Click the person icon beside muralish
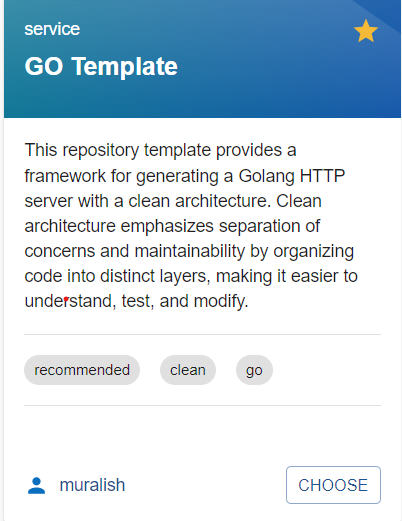Viewport: 402px width, 521px height. pos(36,485)
